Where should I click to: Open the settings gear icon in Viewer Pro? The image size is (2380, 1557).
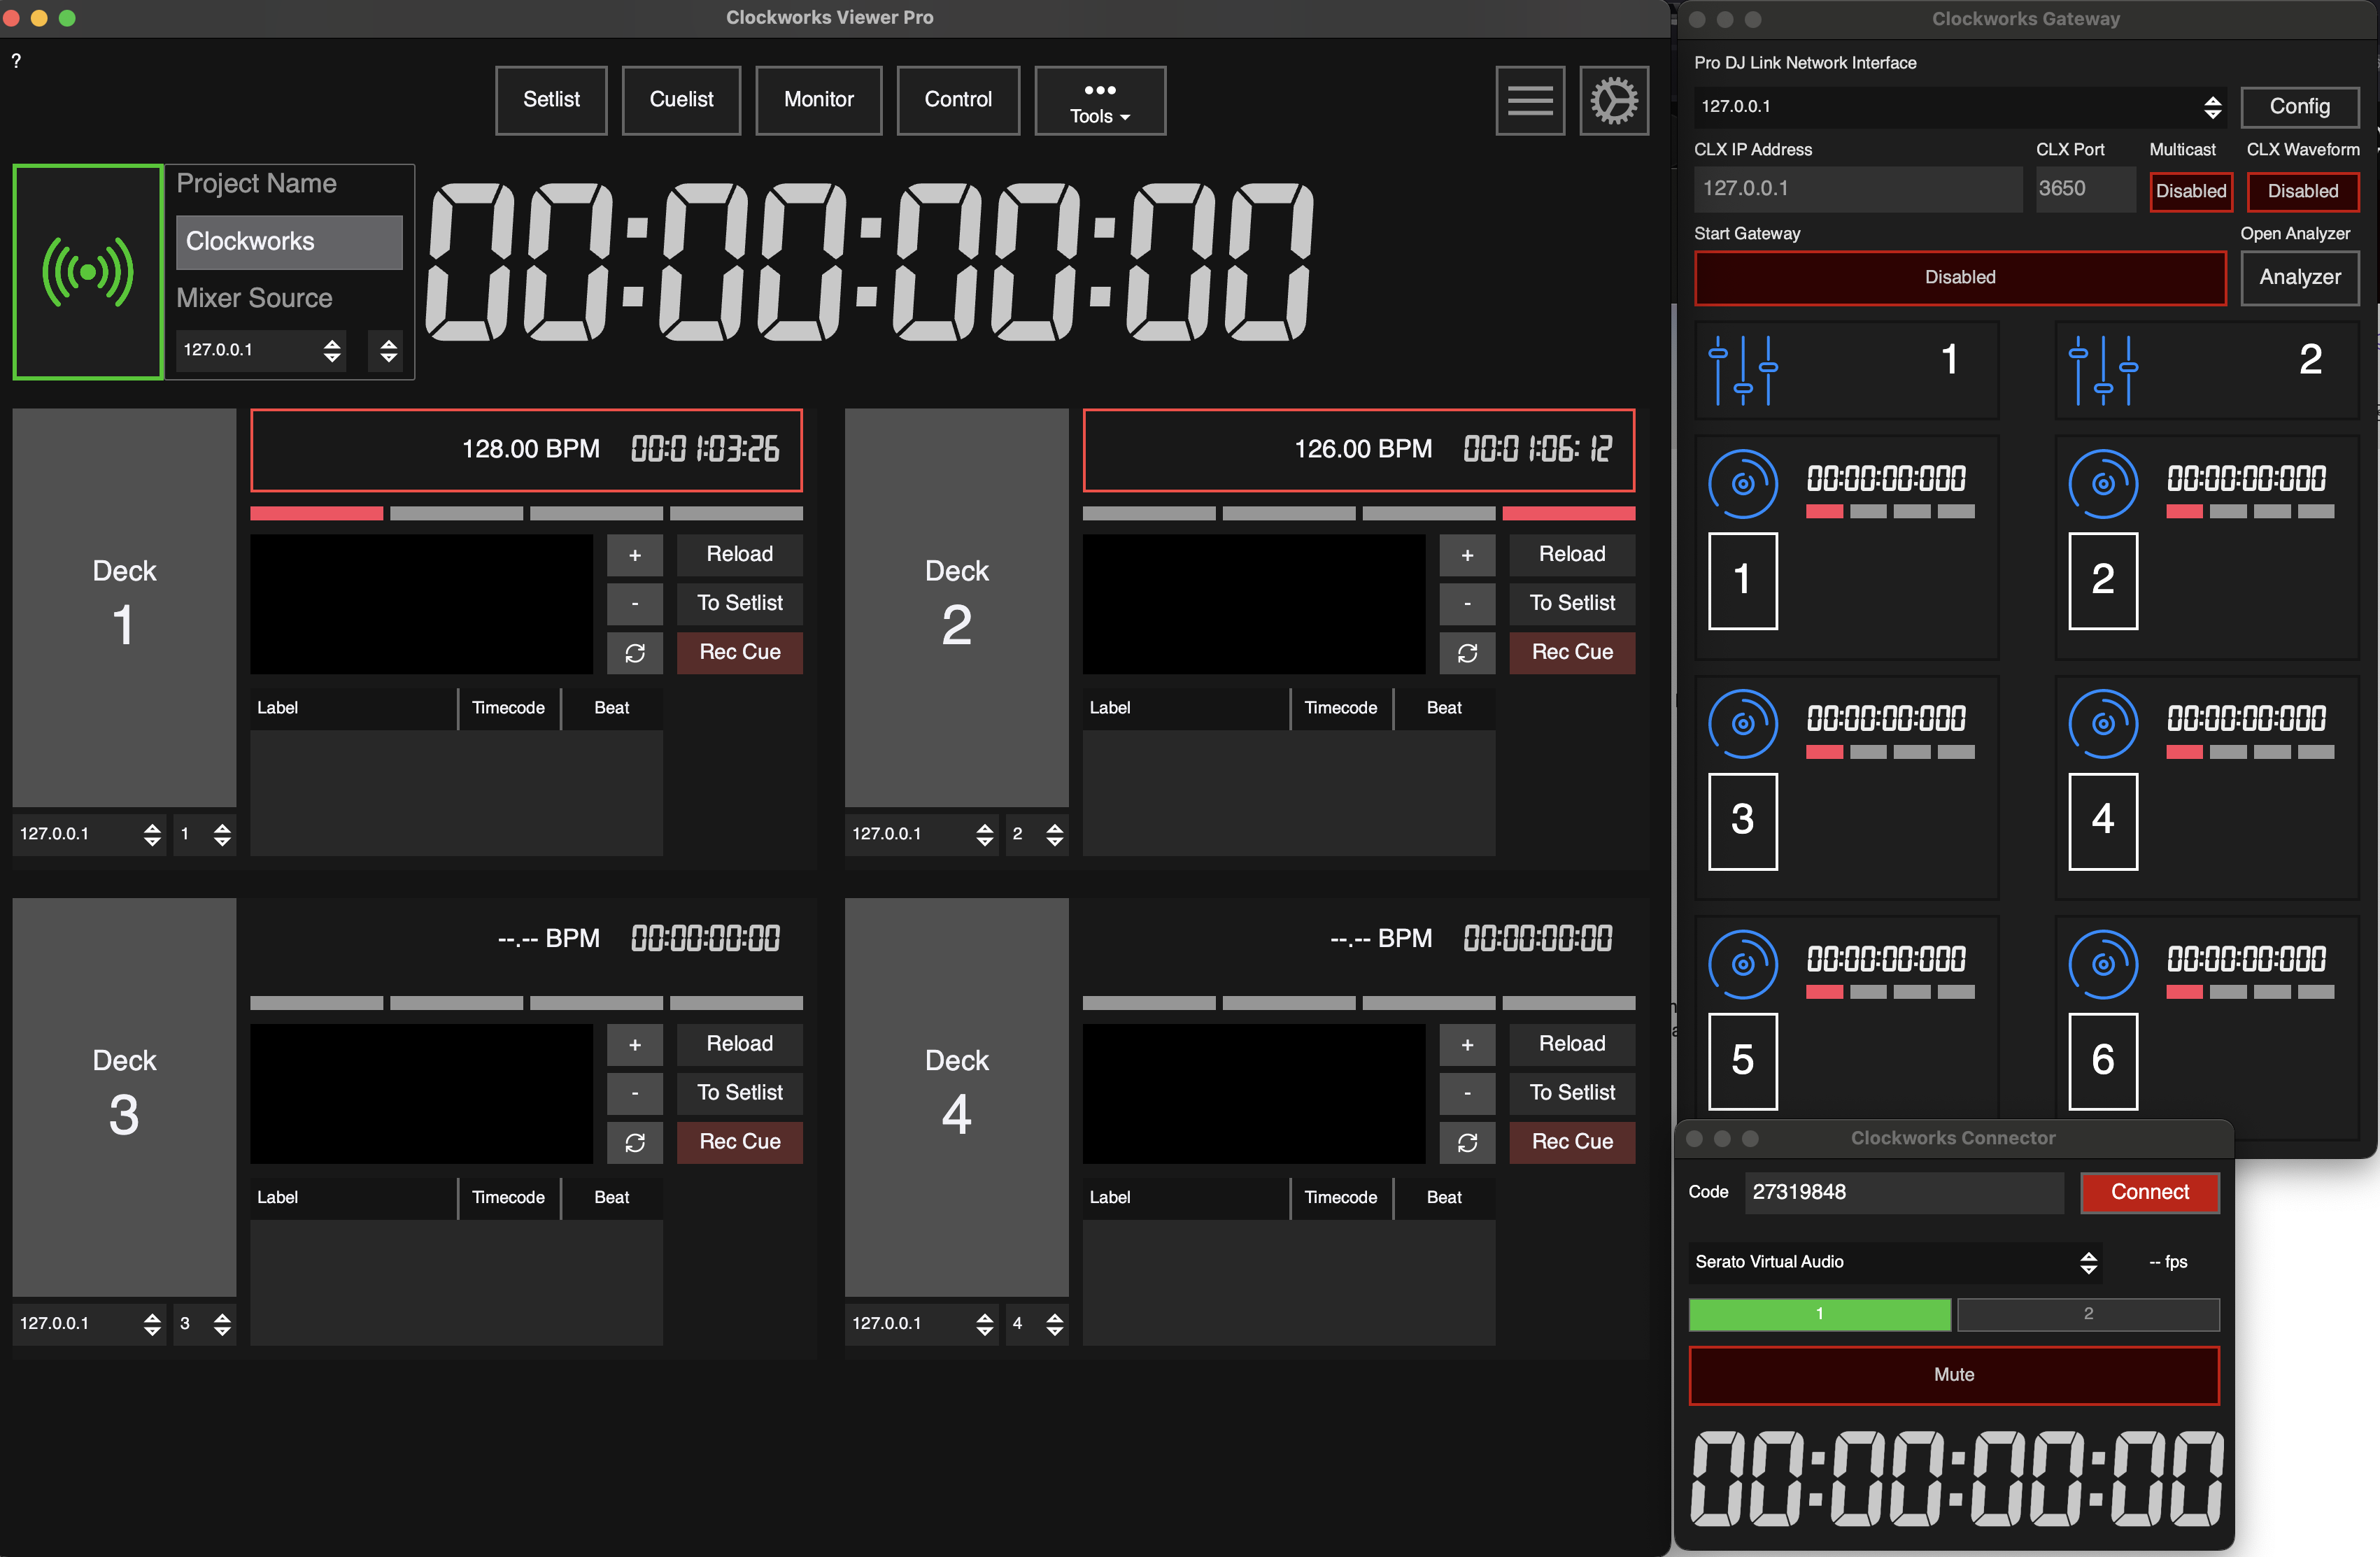pos(1614,100)
